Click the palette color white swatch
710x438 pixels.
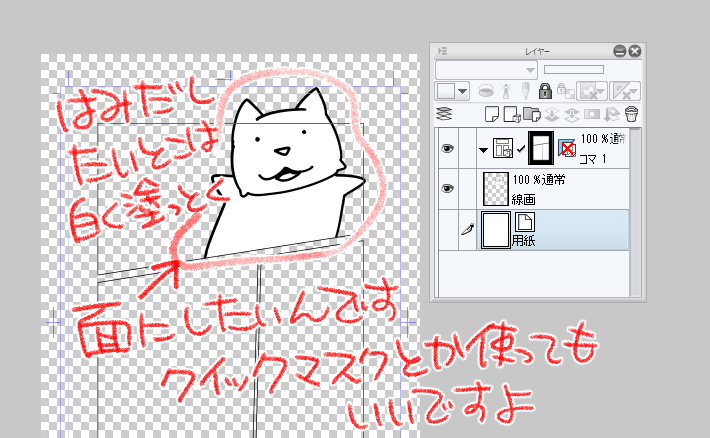446,91
